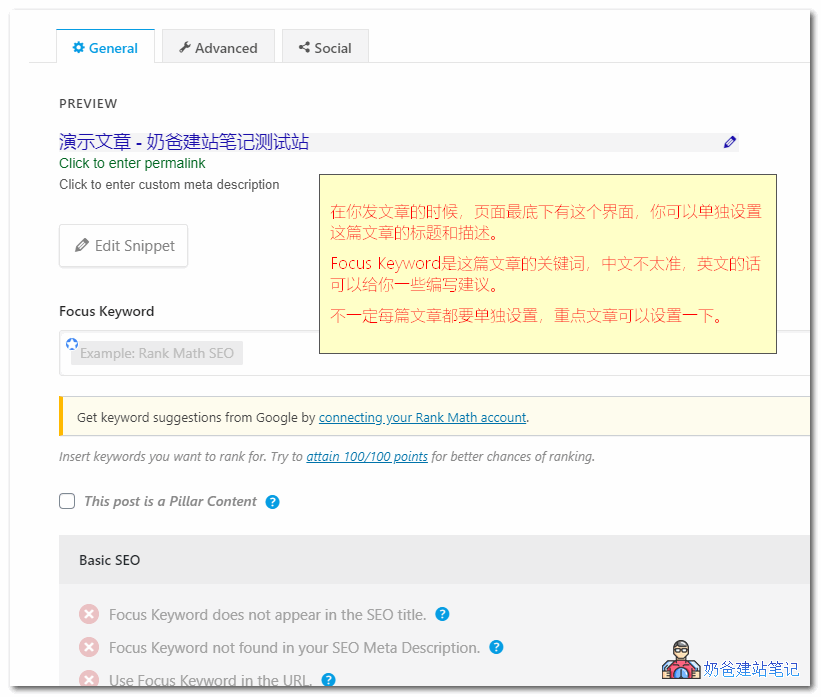Viewport: 821px width, 697px height.
Task: Click the attain 100/100 points link
Action: (x=370, y=455)
